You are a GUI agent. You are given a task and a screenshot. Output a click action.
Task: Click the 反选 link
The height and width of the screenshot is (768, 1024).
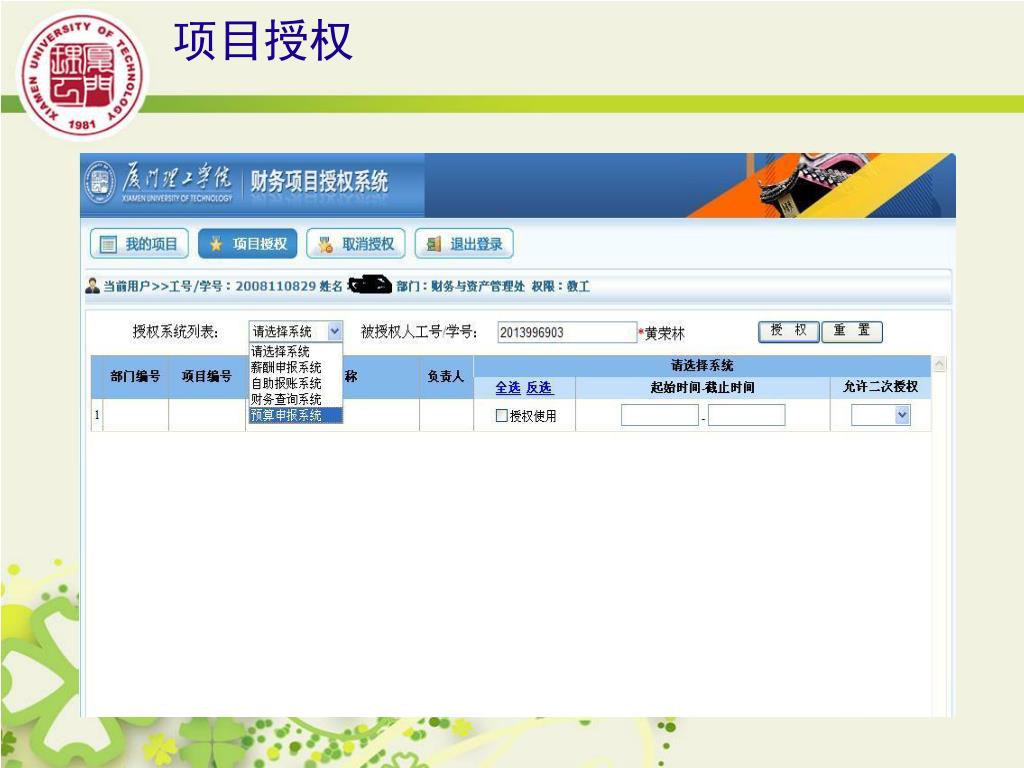click(539, 387)
